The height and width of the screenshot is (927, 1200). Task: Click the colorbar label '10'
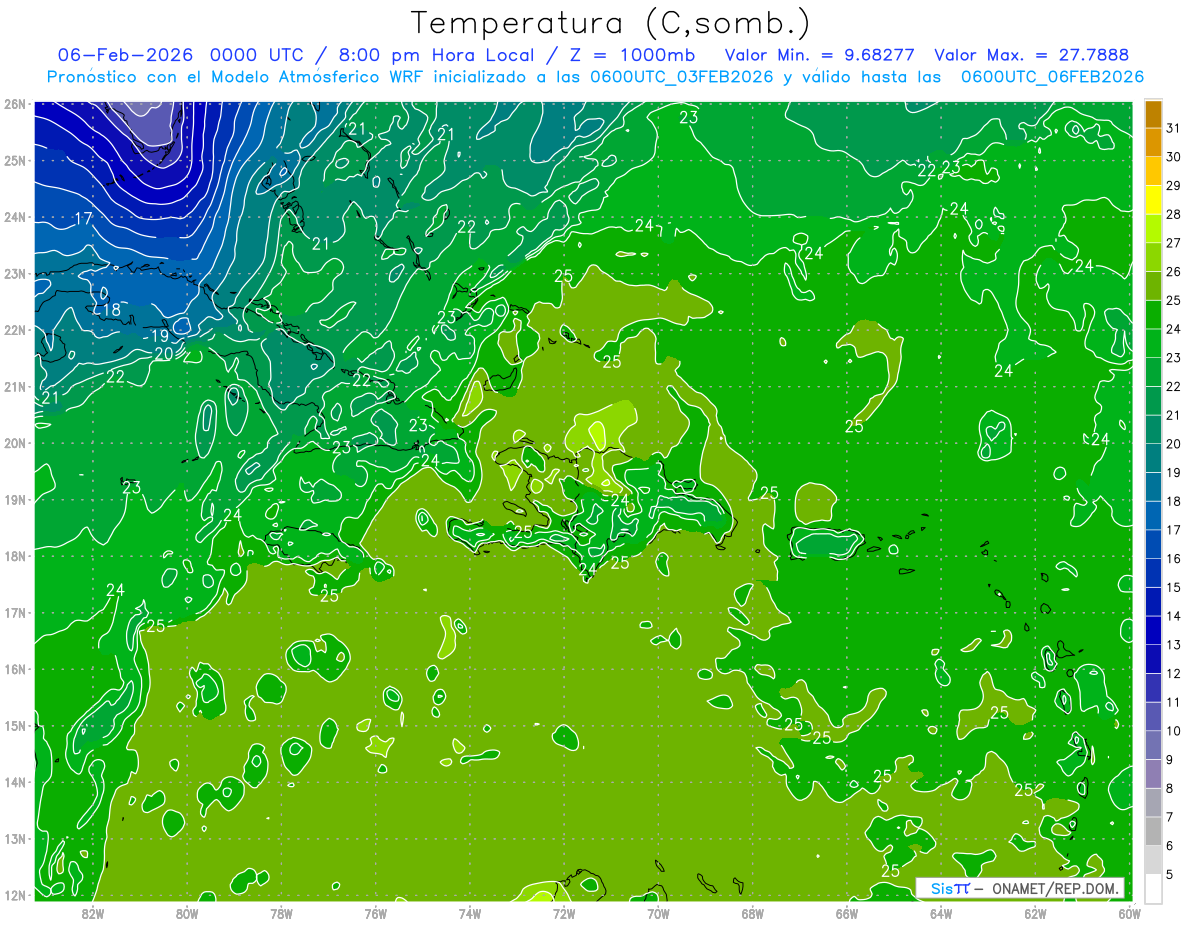point(1173,730)
